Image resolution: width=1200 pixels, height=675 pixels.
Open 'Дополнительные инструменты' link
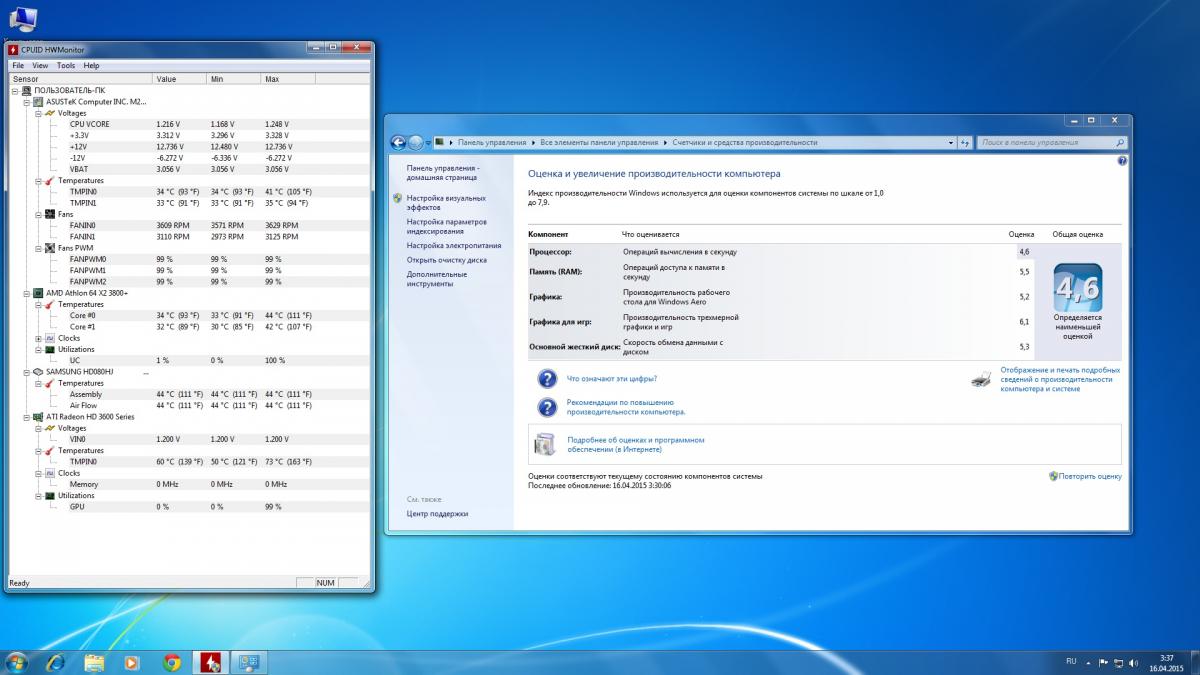(x=437, y=279)
